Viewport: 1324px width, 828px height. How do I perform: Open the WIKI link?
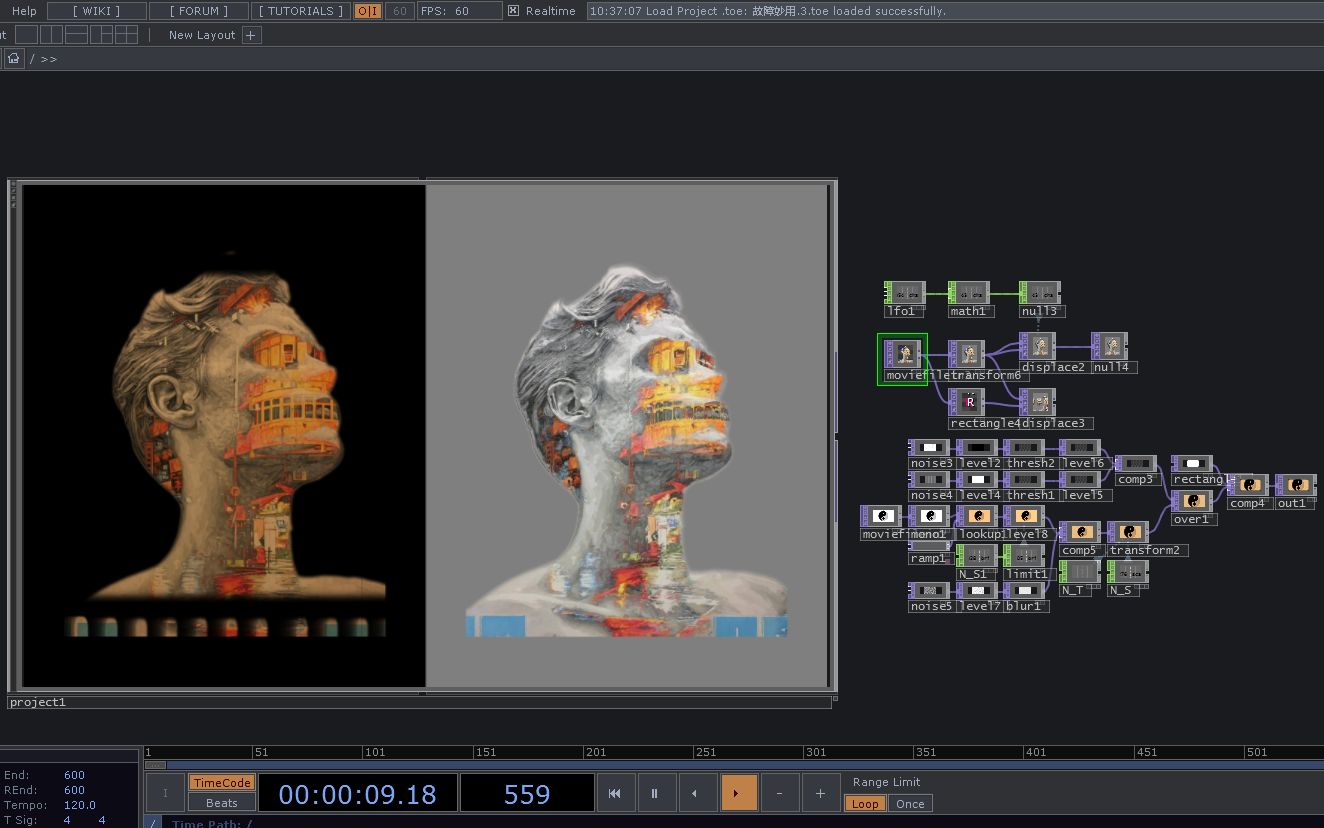pos(96,11)
